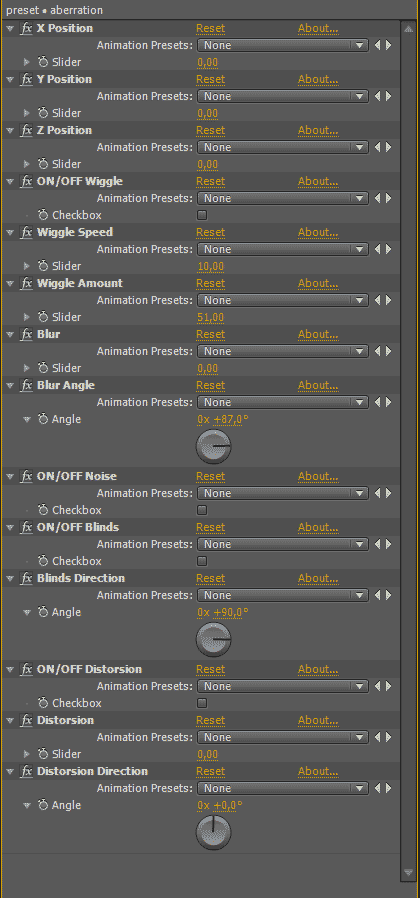Click the stopwatch icon for Wiggle Speed slider
420x898 pixels.
pyautogui.click(x=43, y=266)
